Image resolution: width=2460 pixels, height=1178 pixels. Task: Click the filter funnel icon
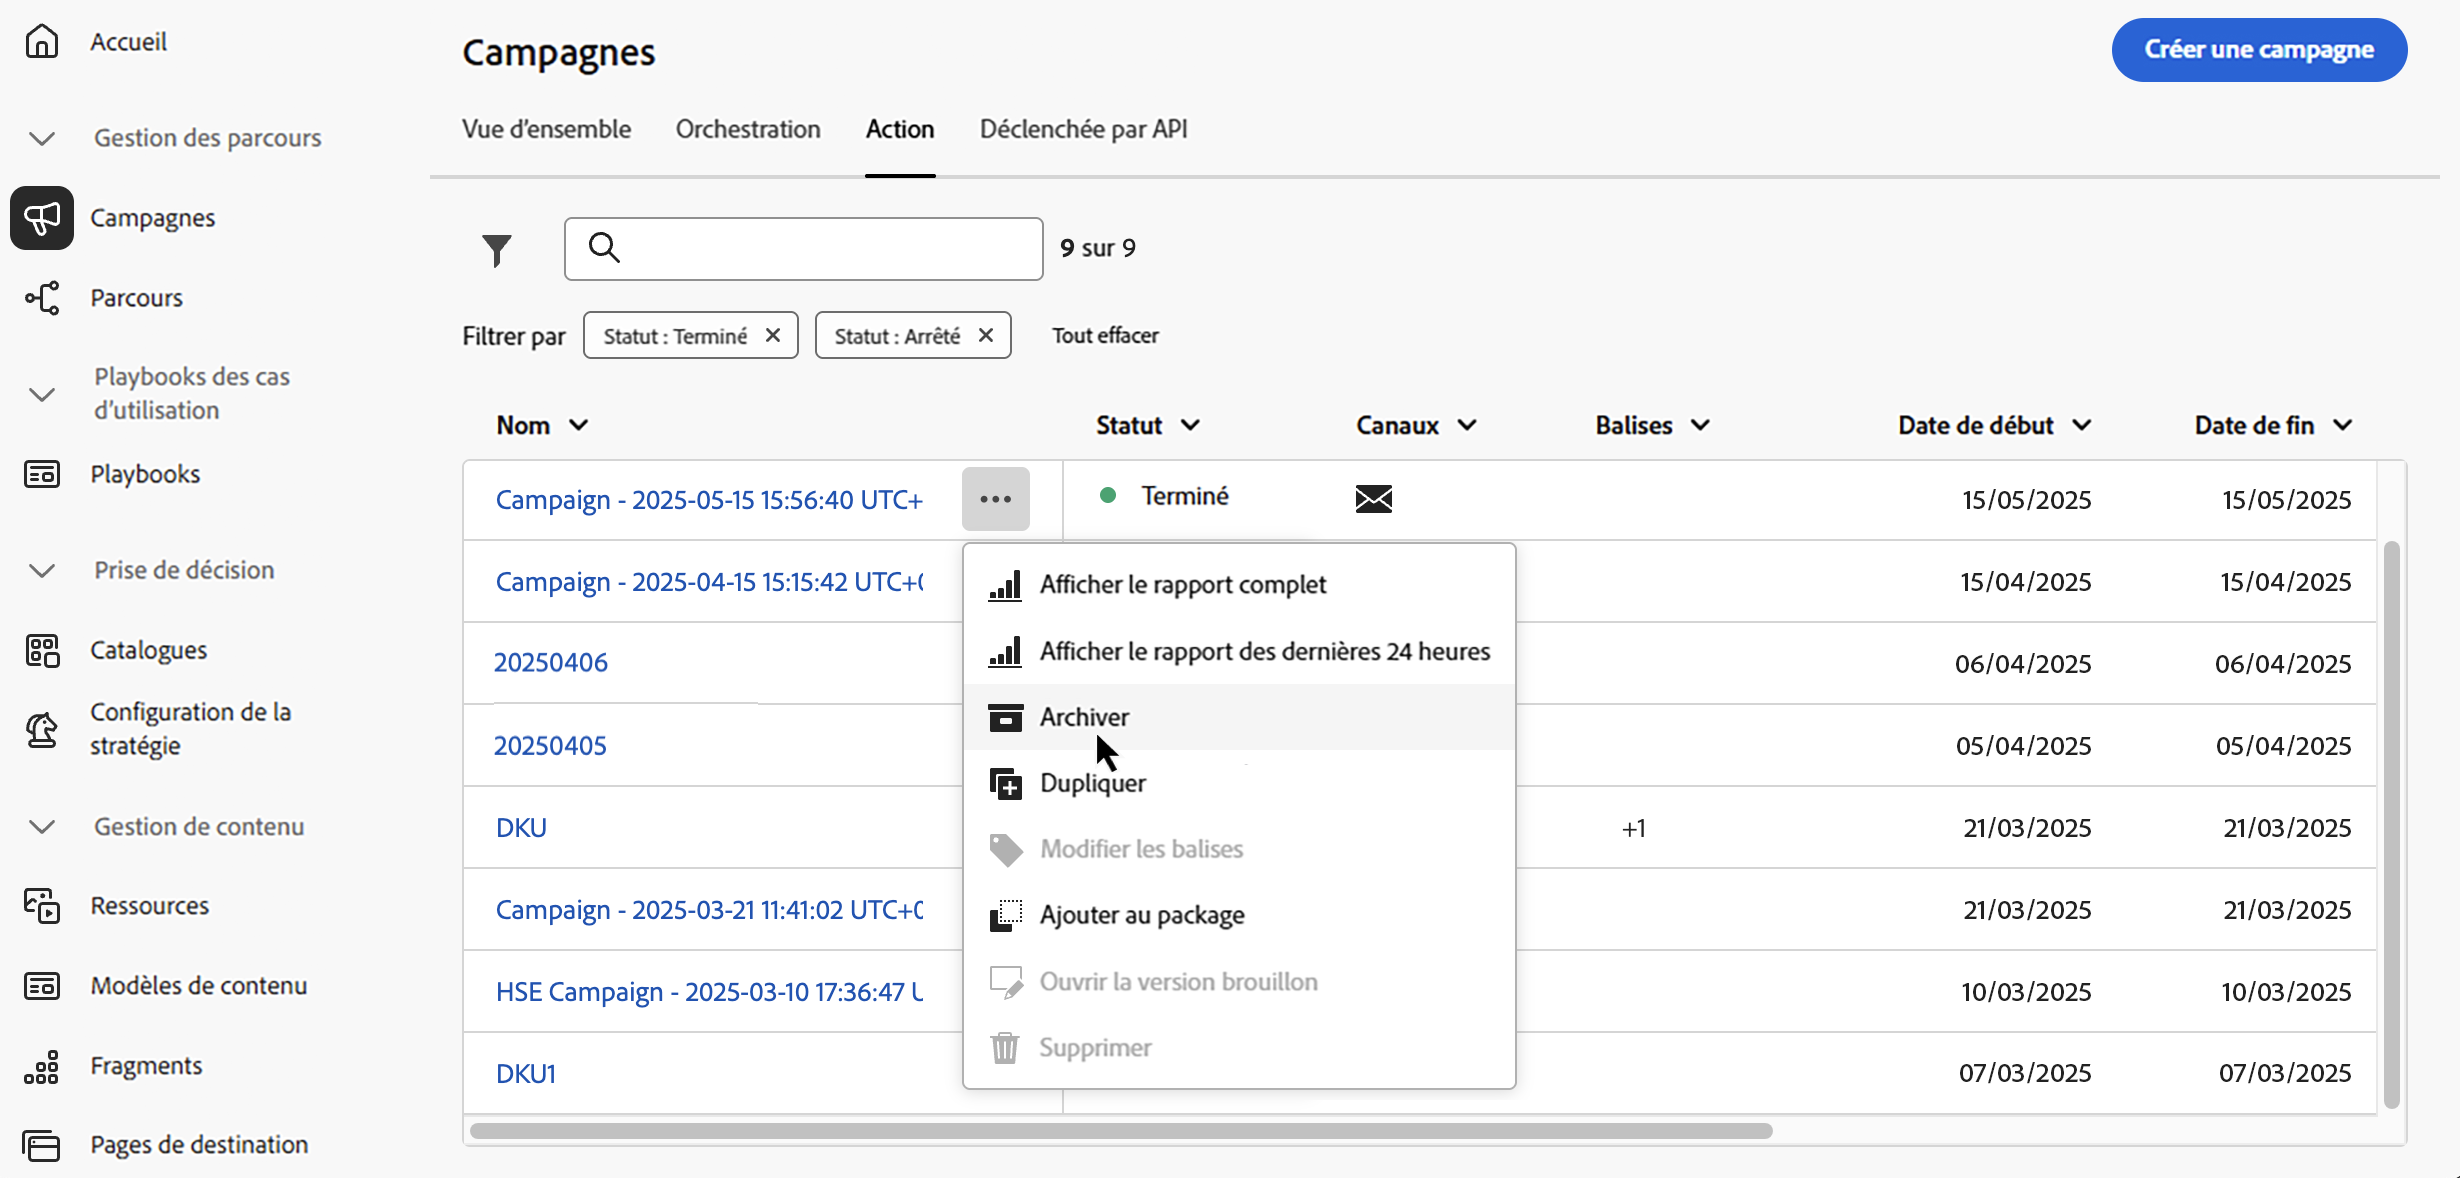pos(496,249)
